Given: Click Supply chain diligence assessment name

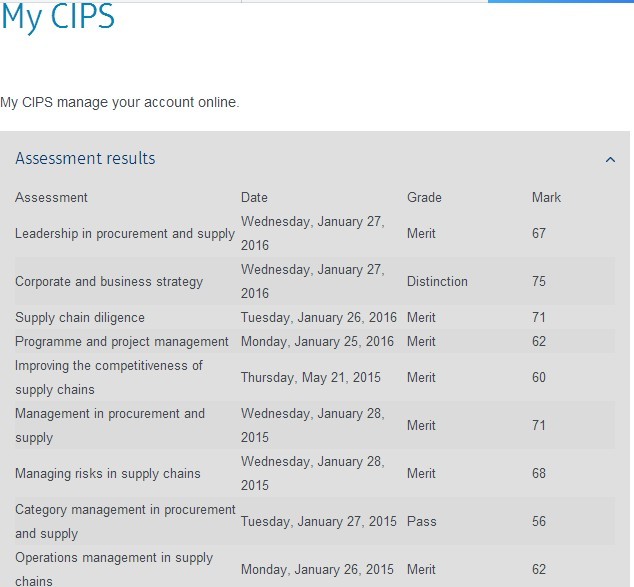Looking at the screenshot, I should [x=80, y=317].
